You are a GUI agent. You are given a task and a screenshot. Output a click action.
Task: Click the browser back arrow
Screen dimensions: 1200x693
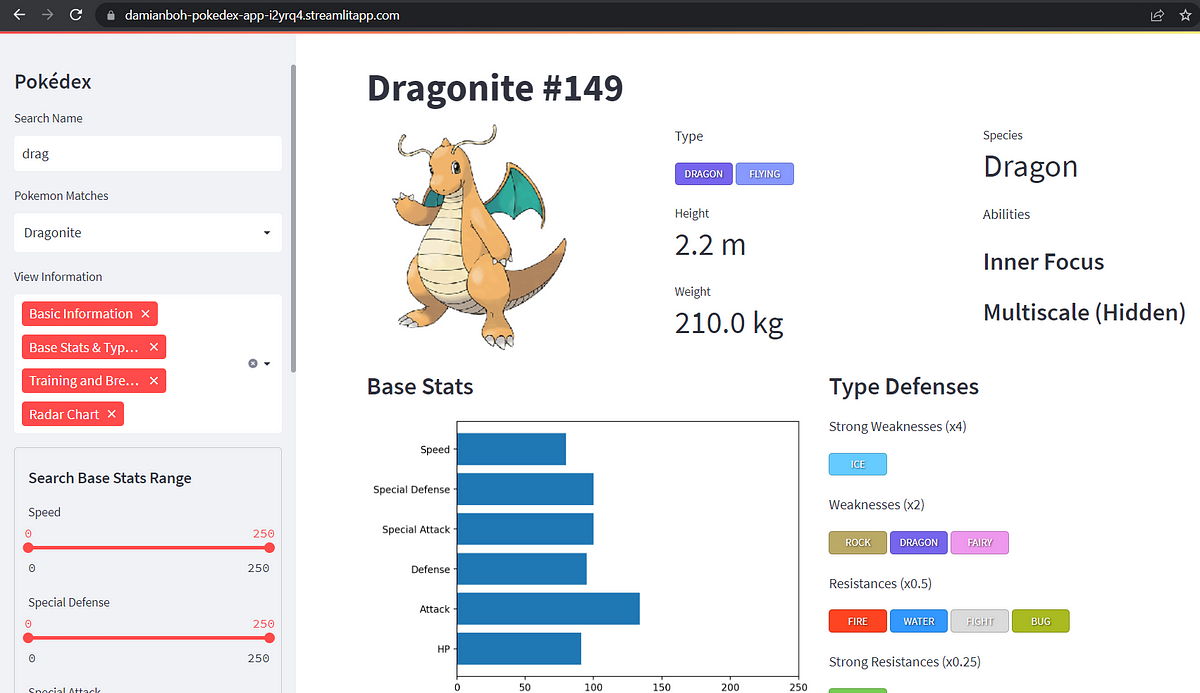(19, 15)
